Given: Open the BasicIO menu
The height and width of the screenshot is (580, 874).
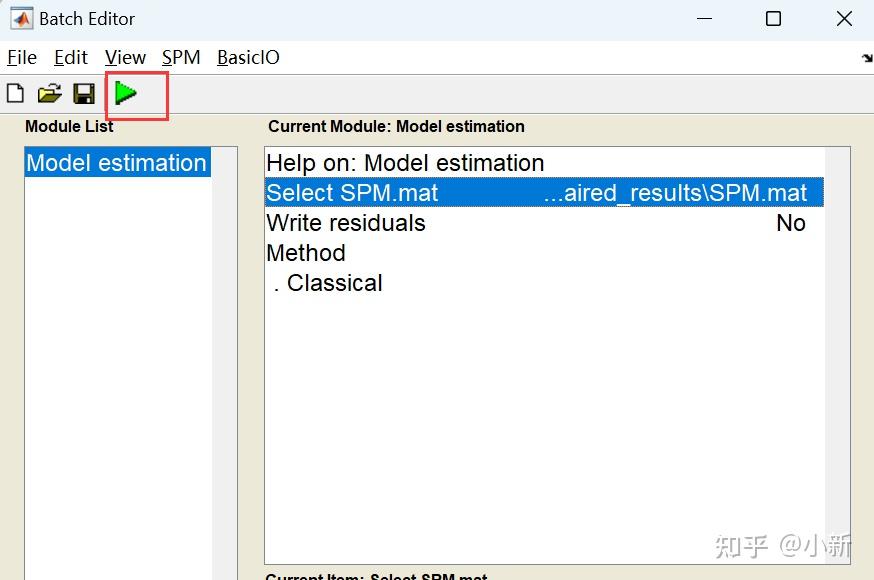Looking at the screenshot, I should 248,58.
